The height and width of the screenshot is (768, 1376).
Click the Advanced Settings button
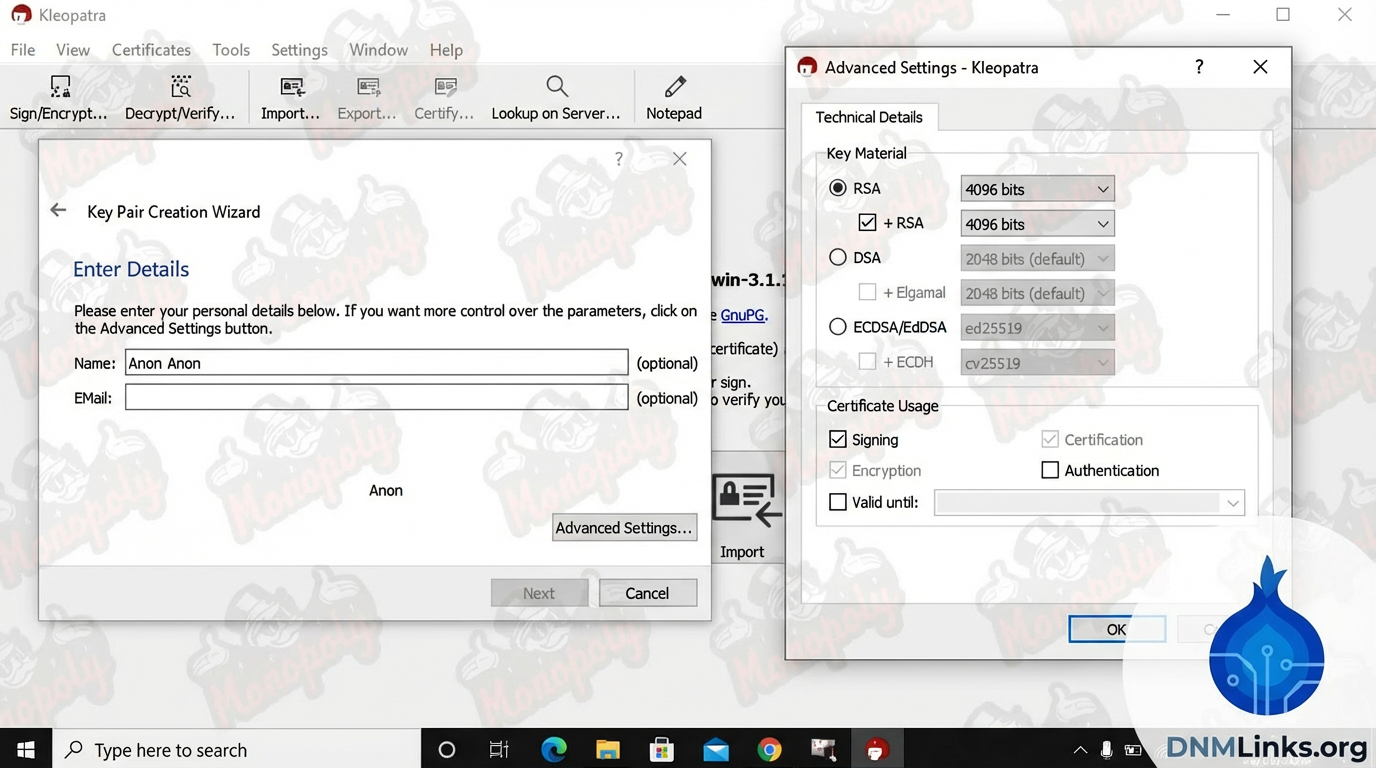624,527
